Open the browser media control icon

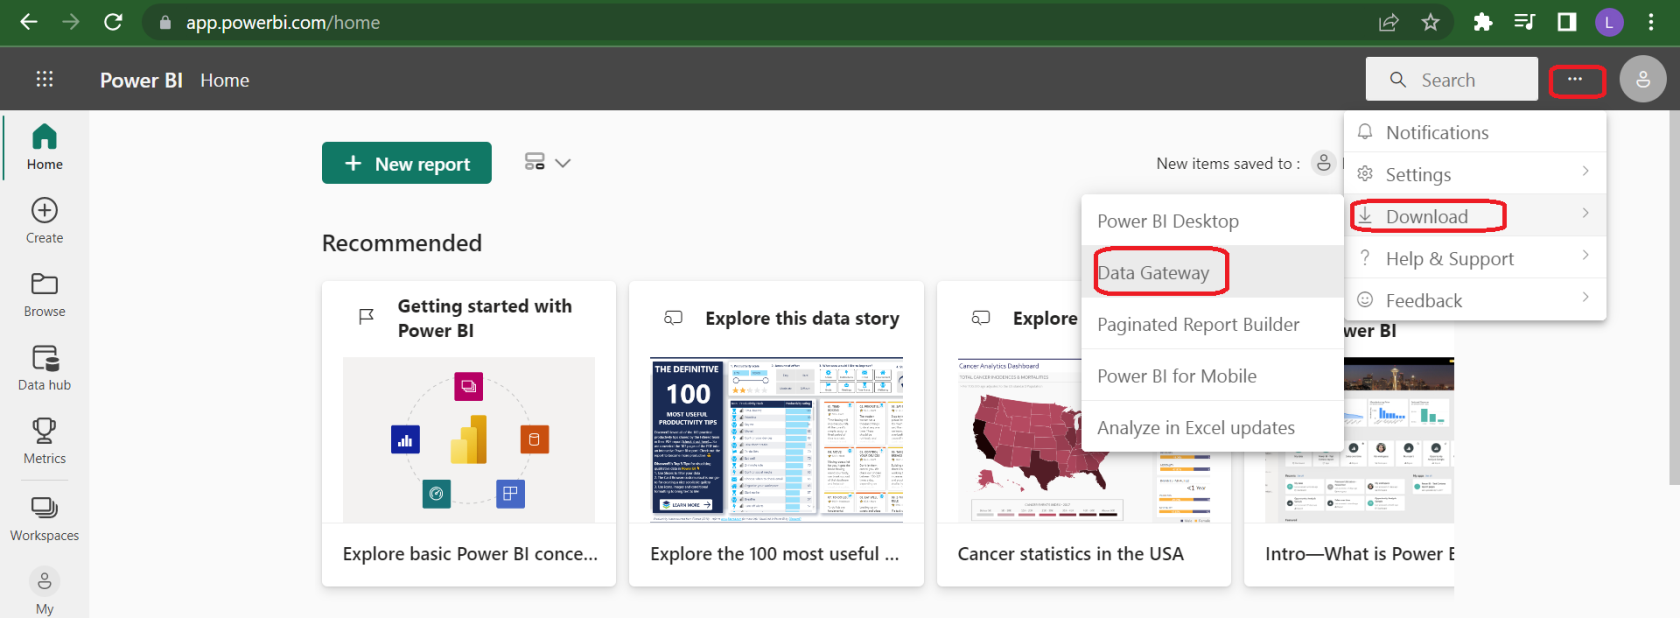coord(1525,22)
